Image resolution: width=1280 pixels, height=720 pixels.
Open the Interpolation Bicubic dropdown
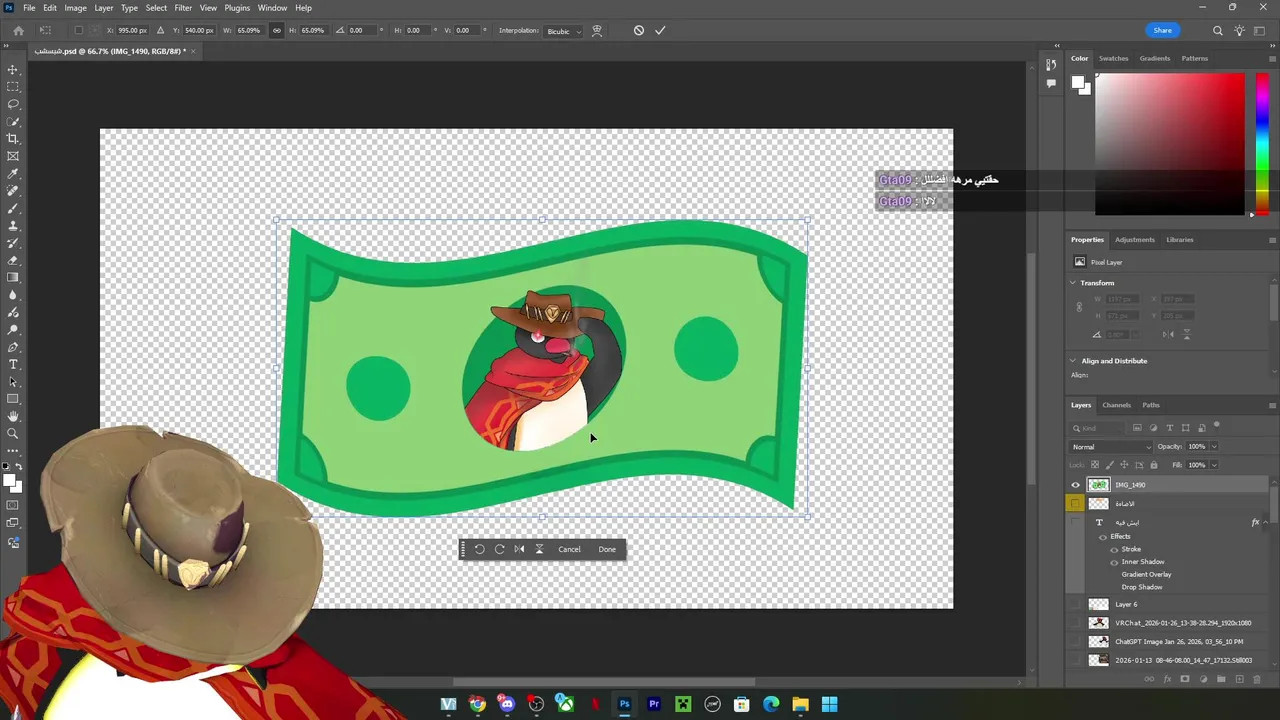563,31
